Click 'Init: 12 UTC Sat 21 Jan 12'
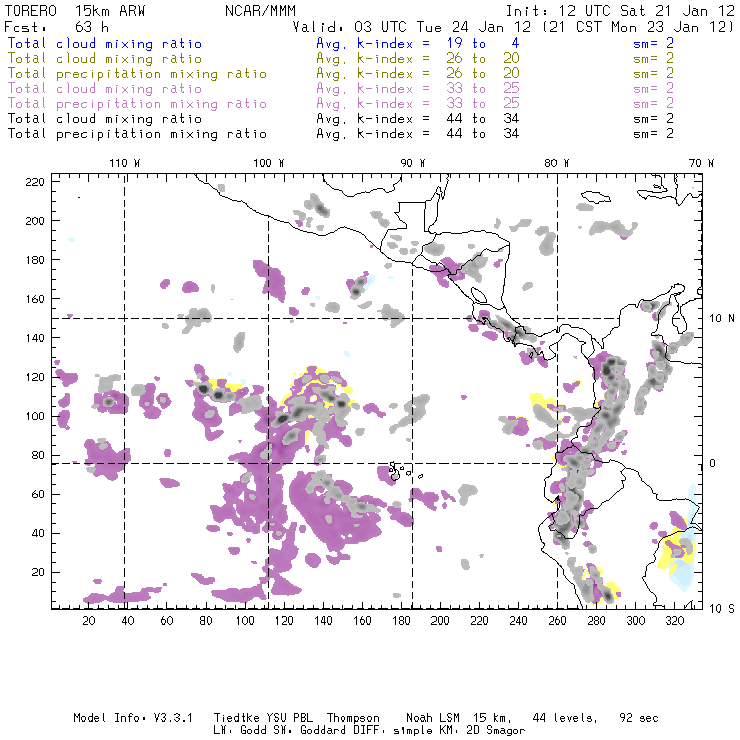This screenshot has height=740, width=740. click(x=620, y=11)
